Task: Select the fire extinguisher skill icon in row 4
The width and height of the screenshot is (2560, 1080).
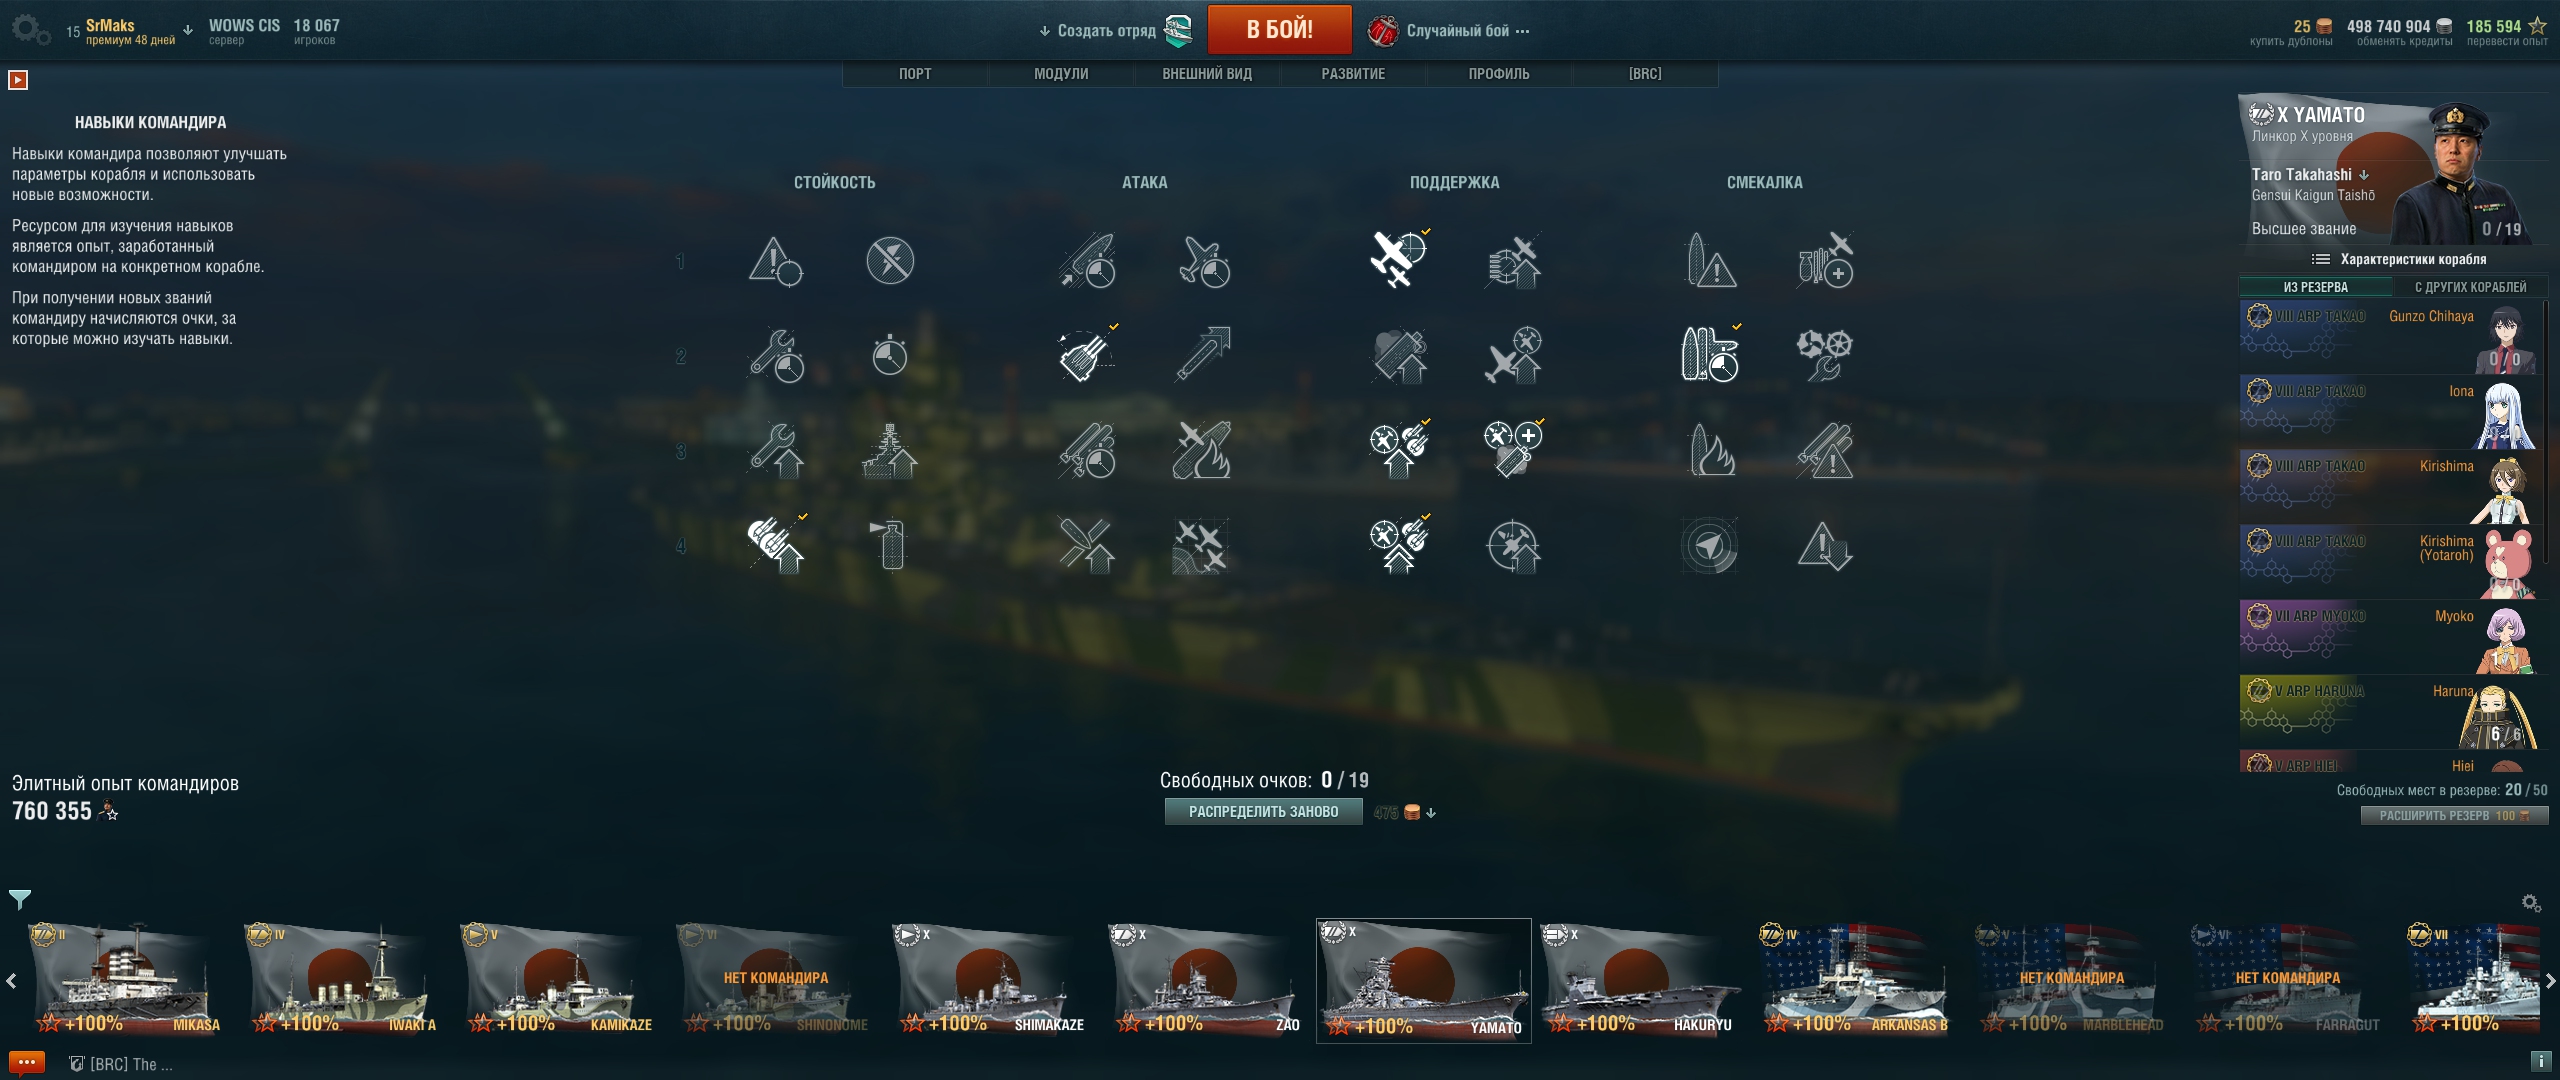Action: coord(889,545)
